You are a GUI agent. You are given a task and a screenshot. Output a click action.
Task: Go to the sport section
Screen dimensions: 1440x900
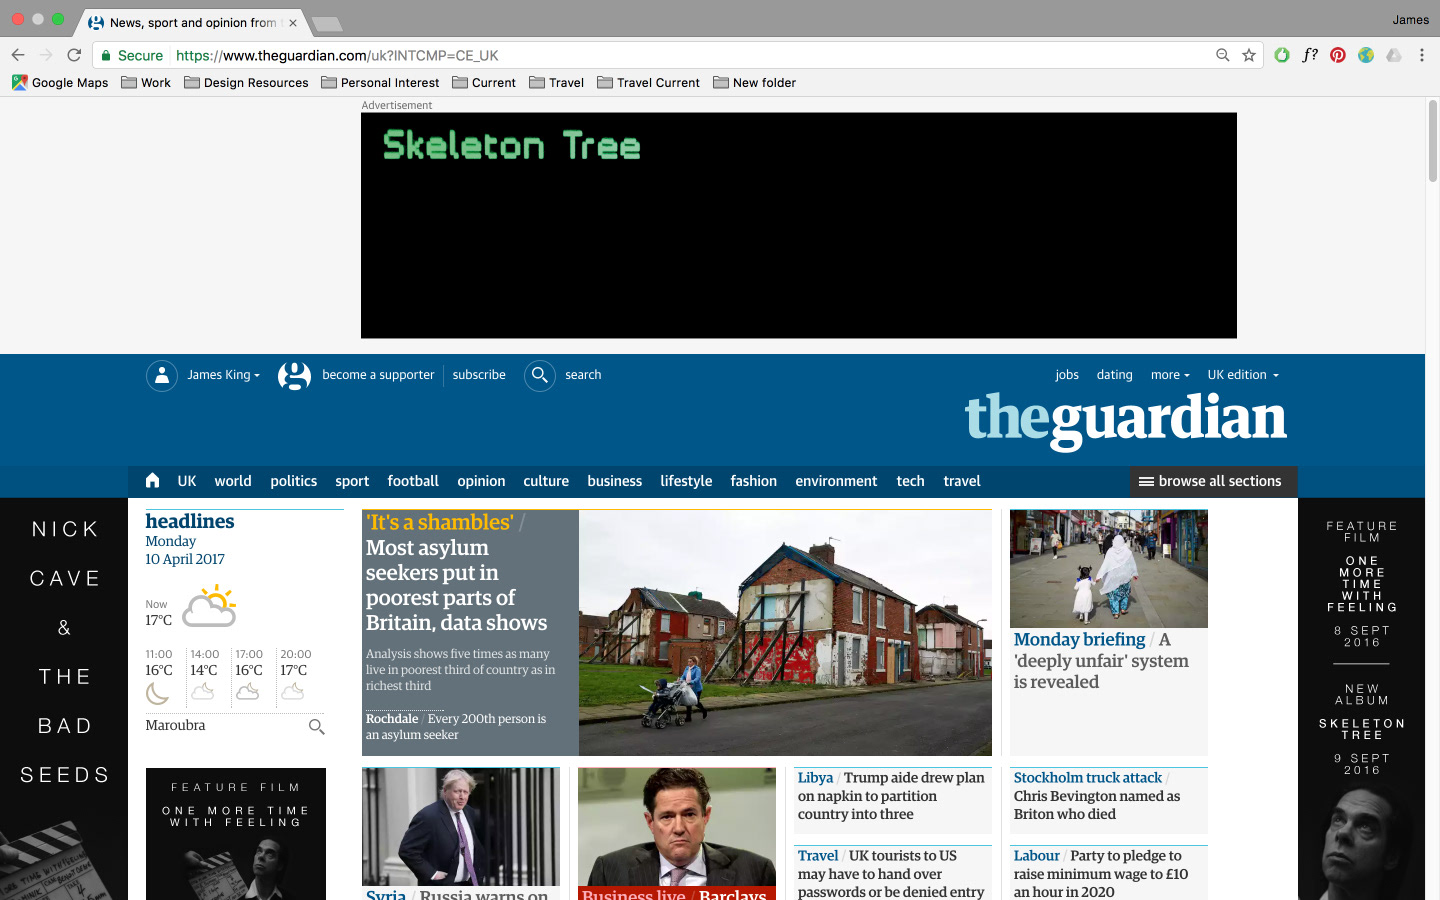point(352,481)
